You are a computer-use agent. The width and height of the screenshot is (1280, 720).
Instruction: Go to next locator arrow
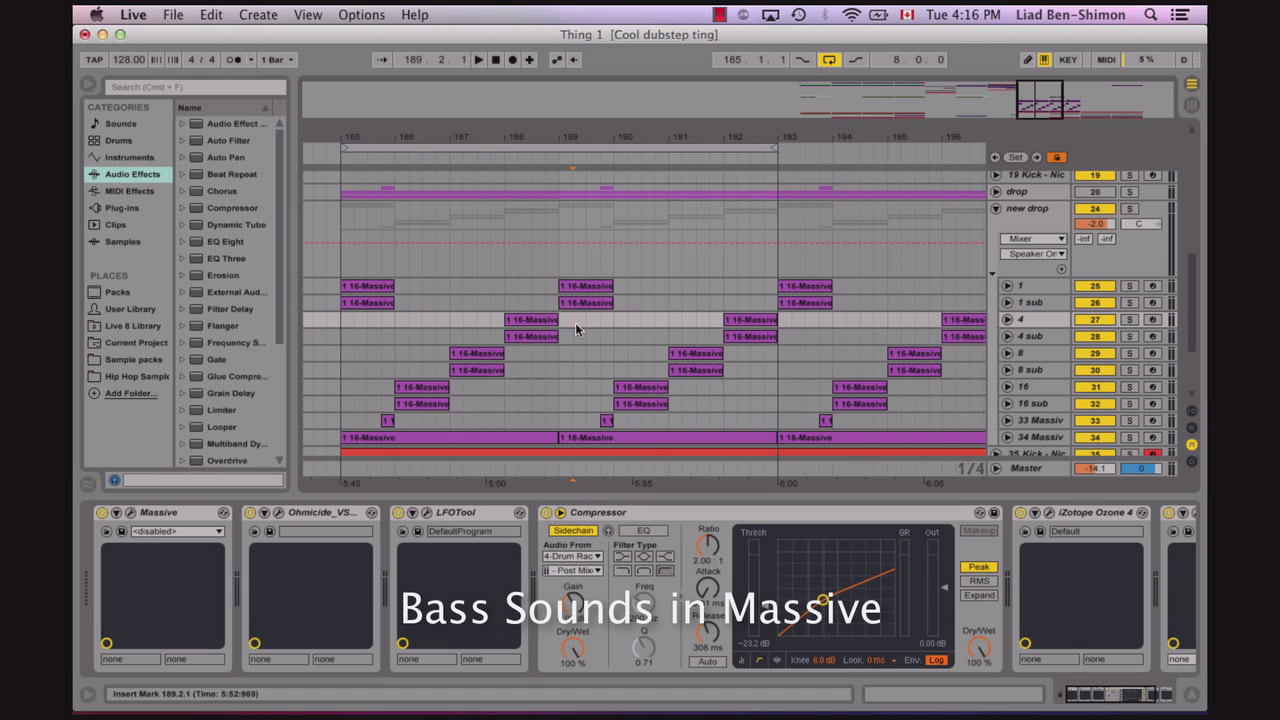[x=1037, y=158]
